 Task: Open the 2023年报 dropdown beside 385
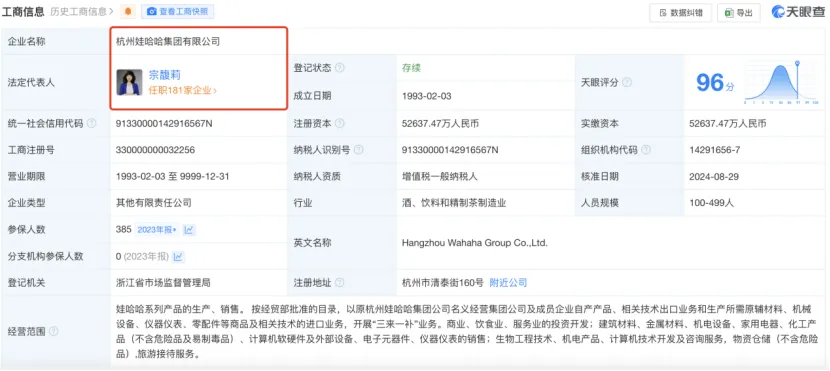tap(157, 230)
